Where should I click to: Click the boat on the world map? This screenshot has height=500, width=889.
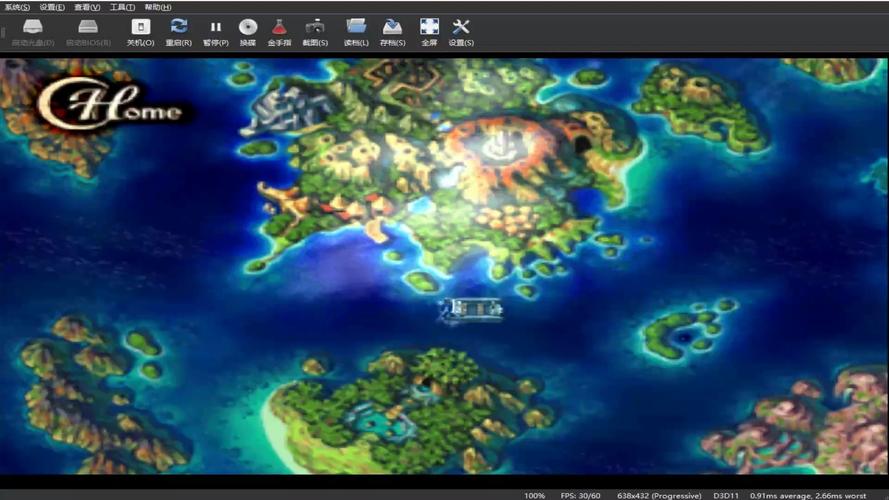coord(471,310)
